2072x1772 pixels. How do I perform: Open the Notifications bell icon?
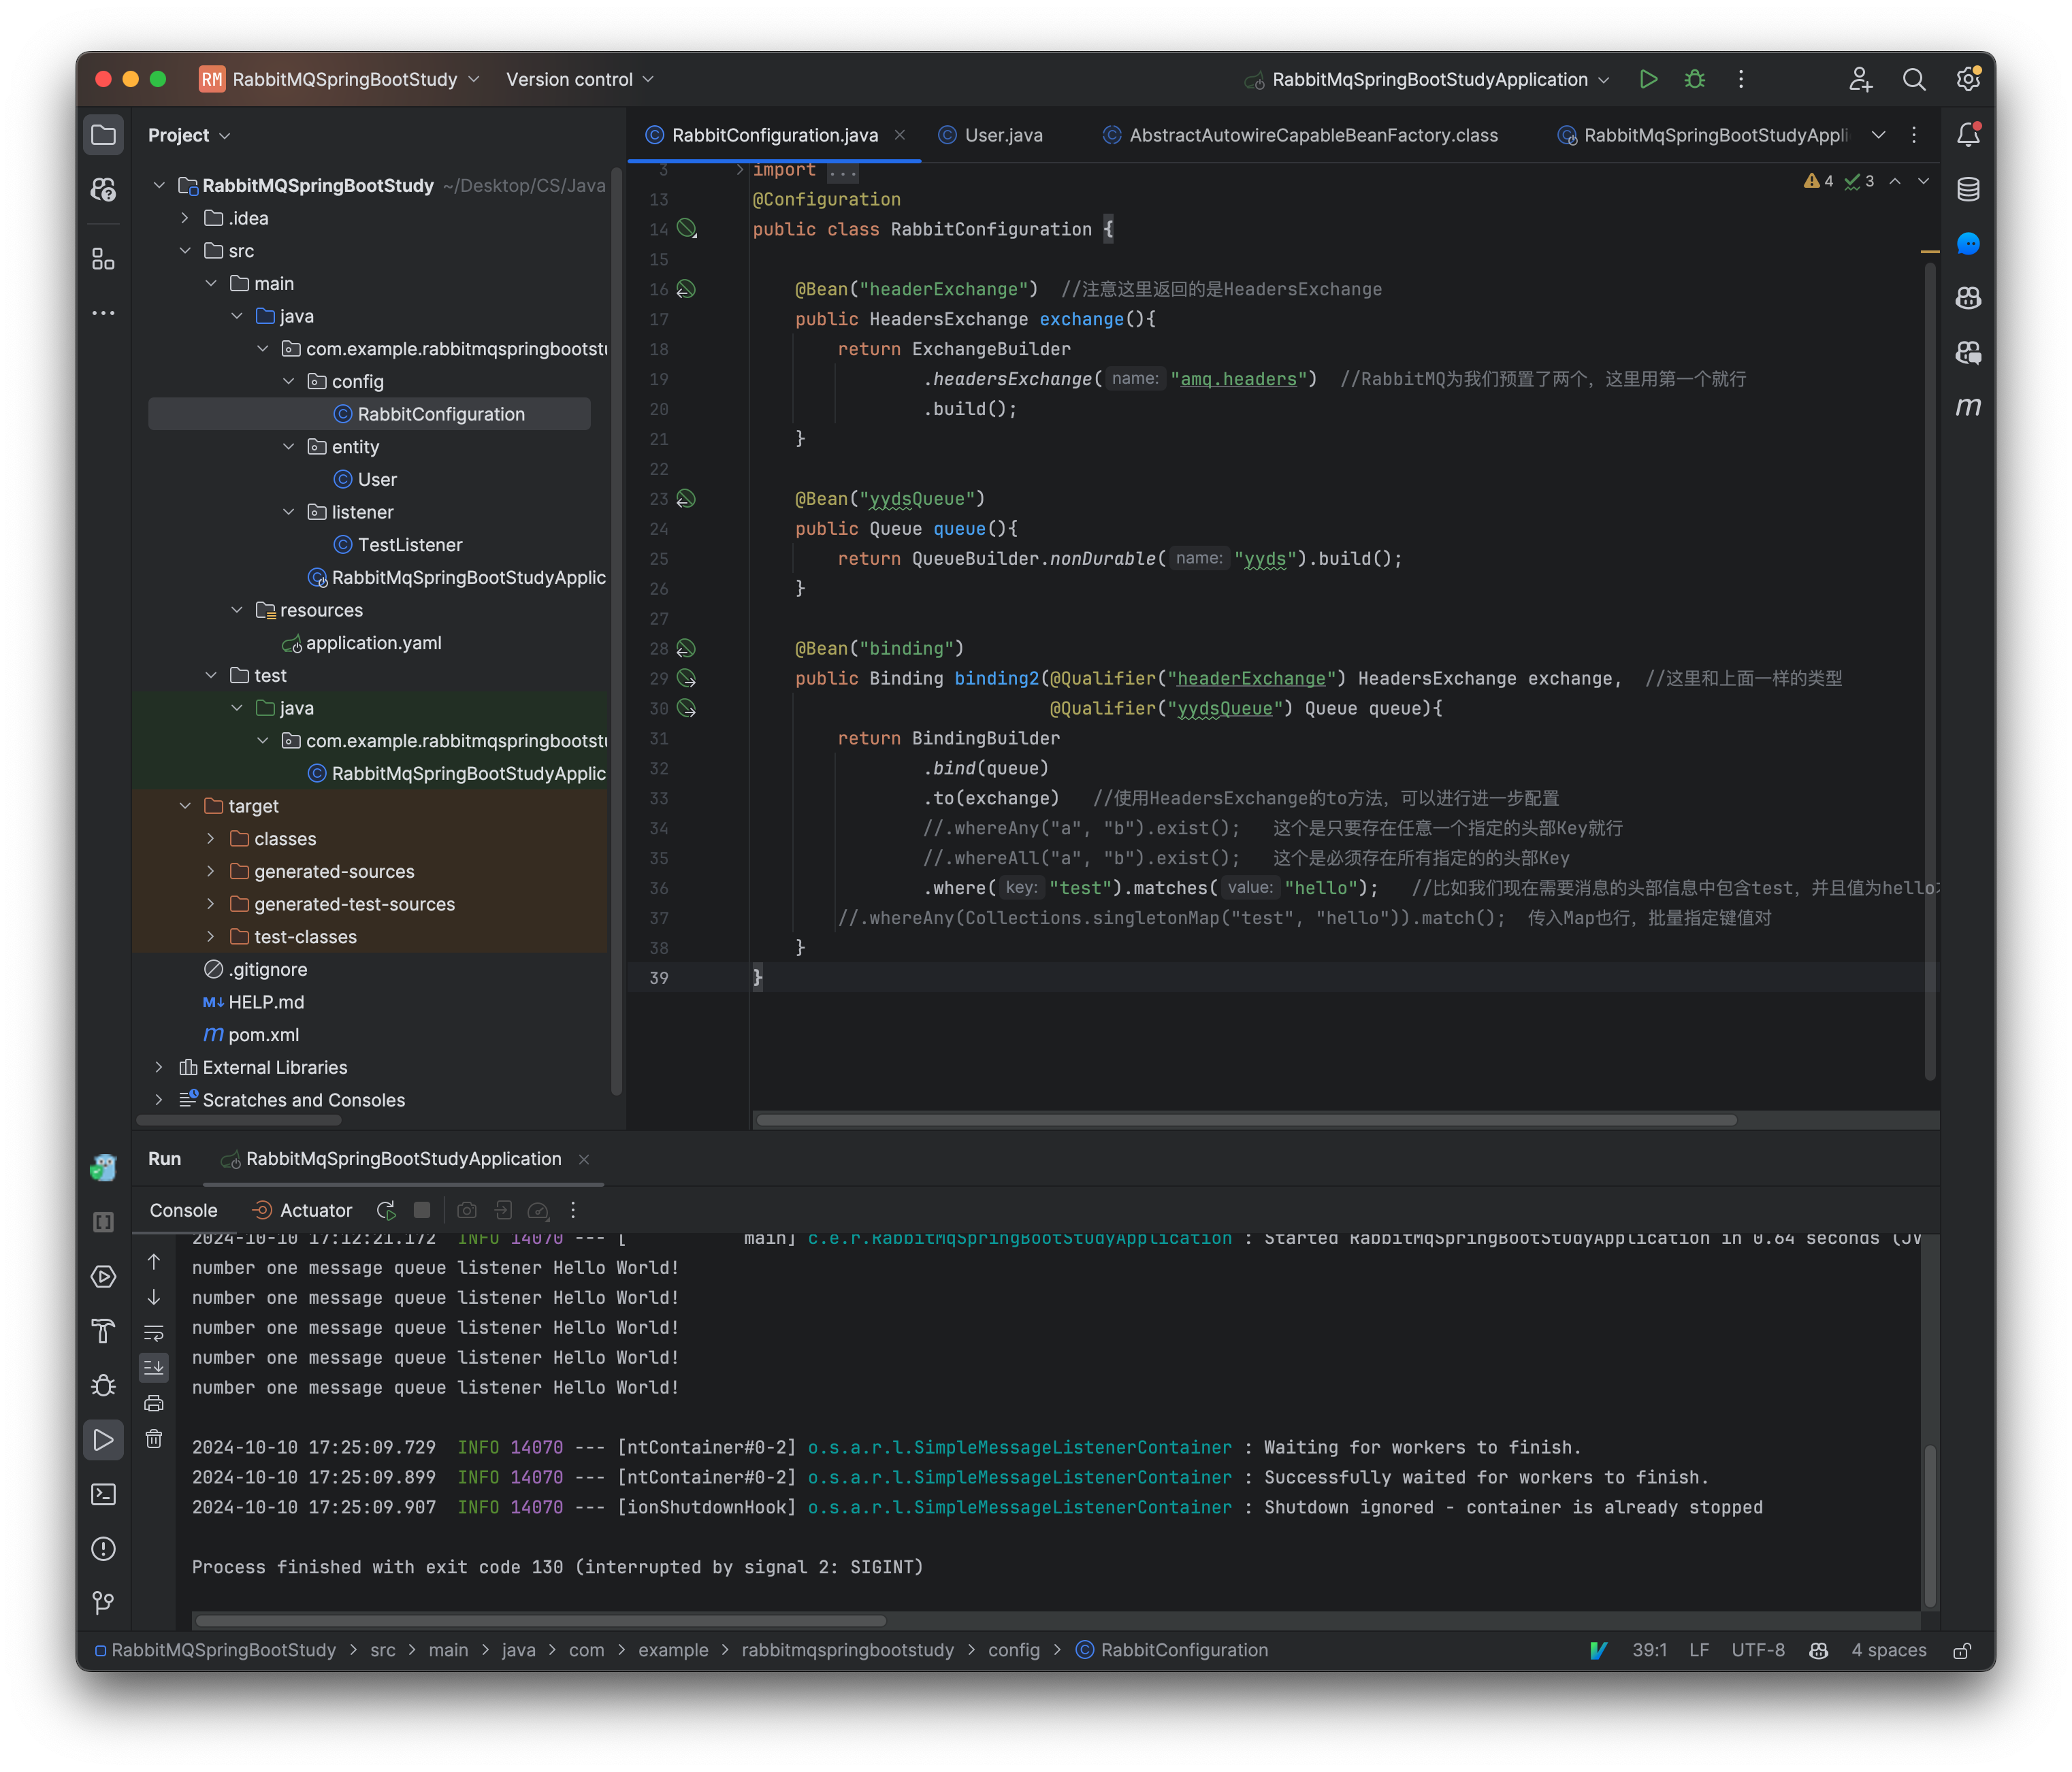1968,133
